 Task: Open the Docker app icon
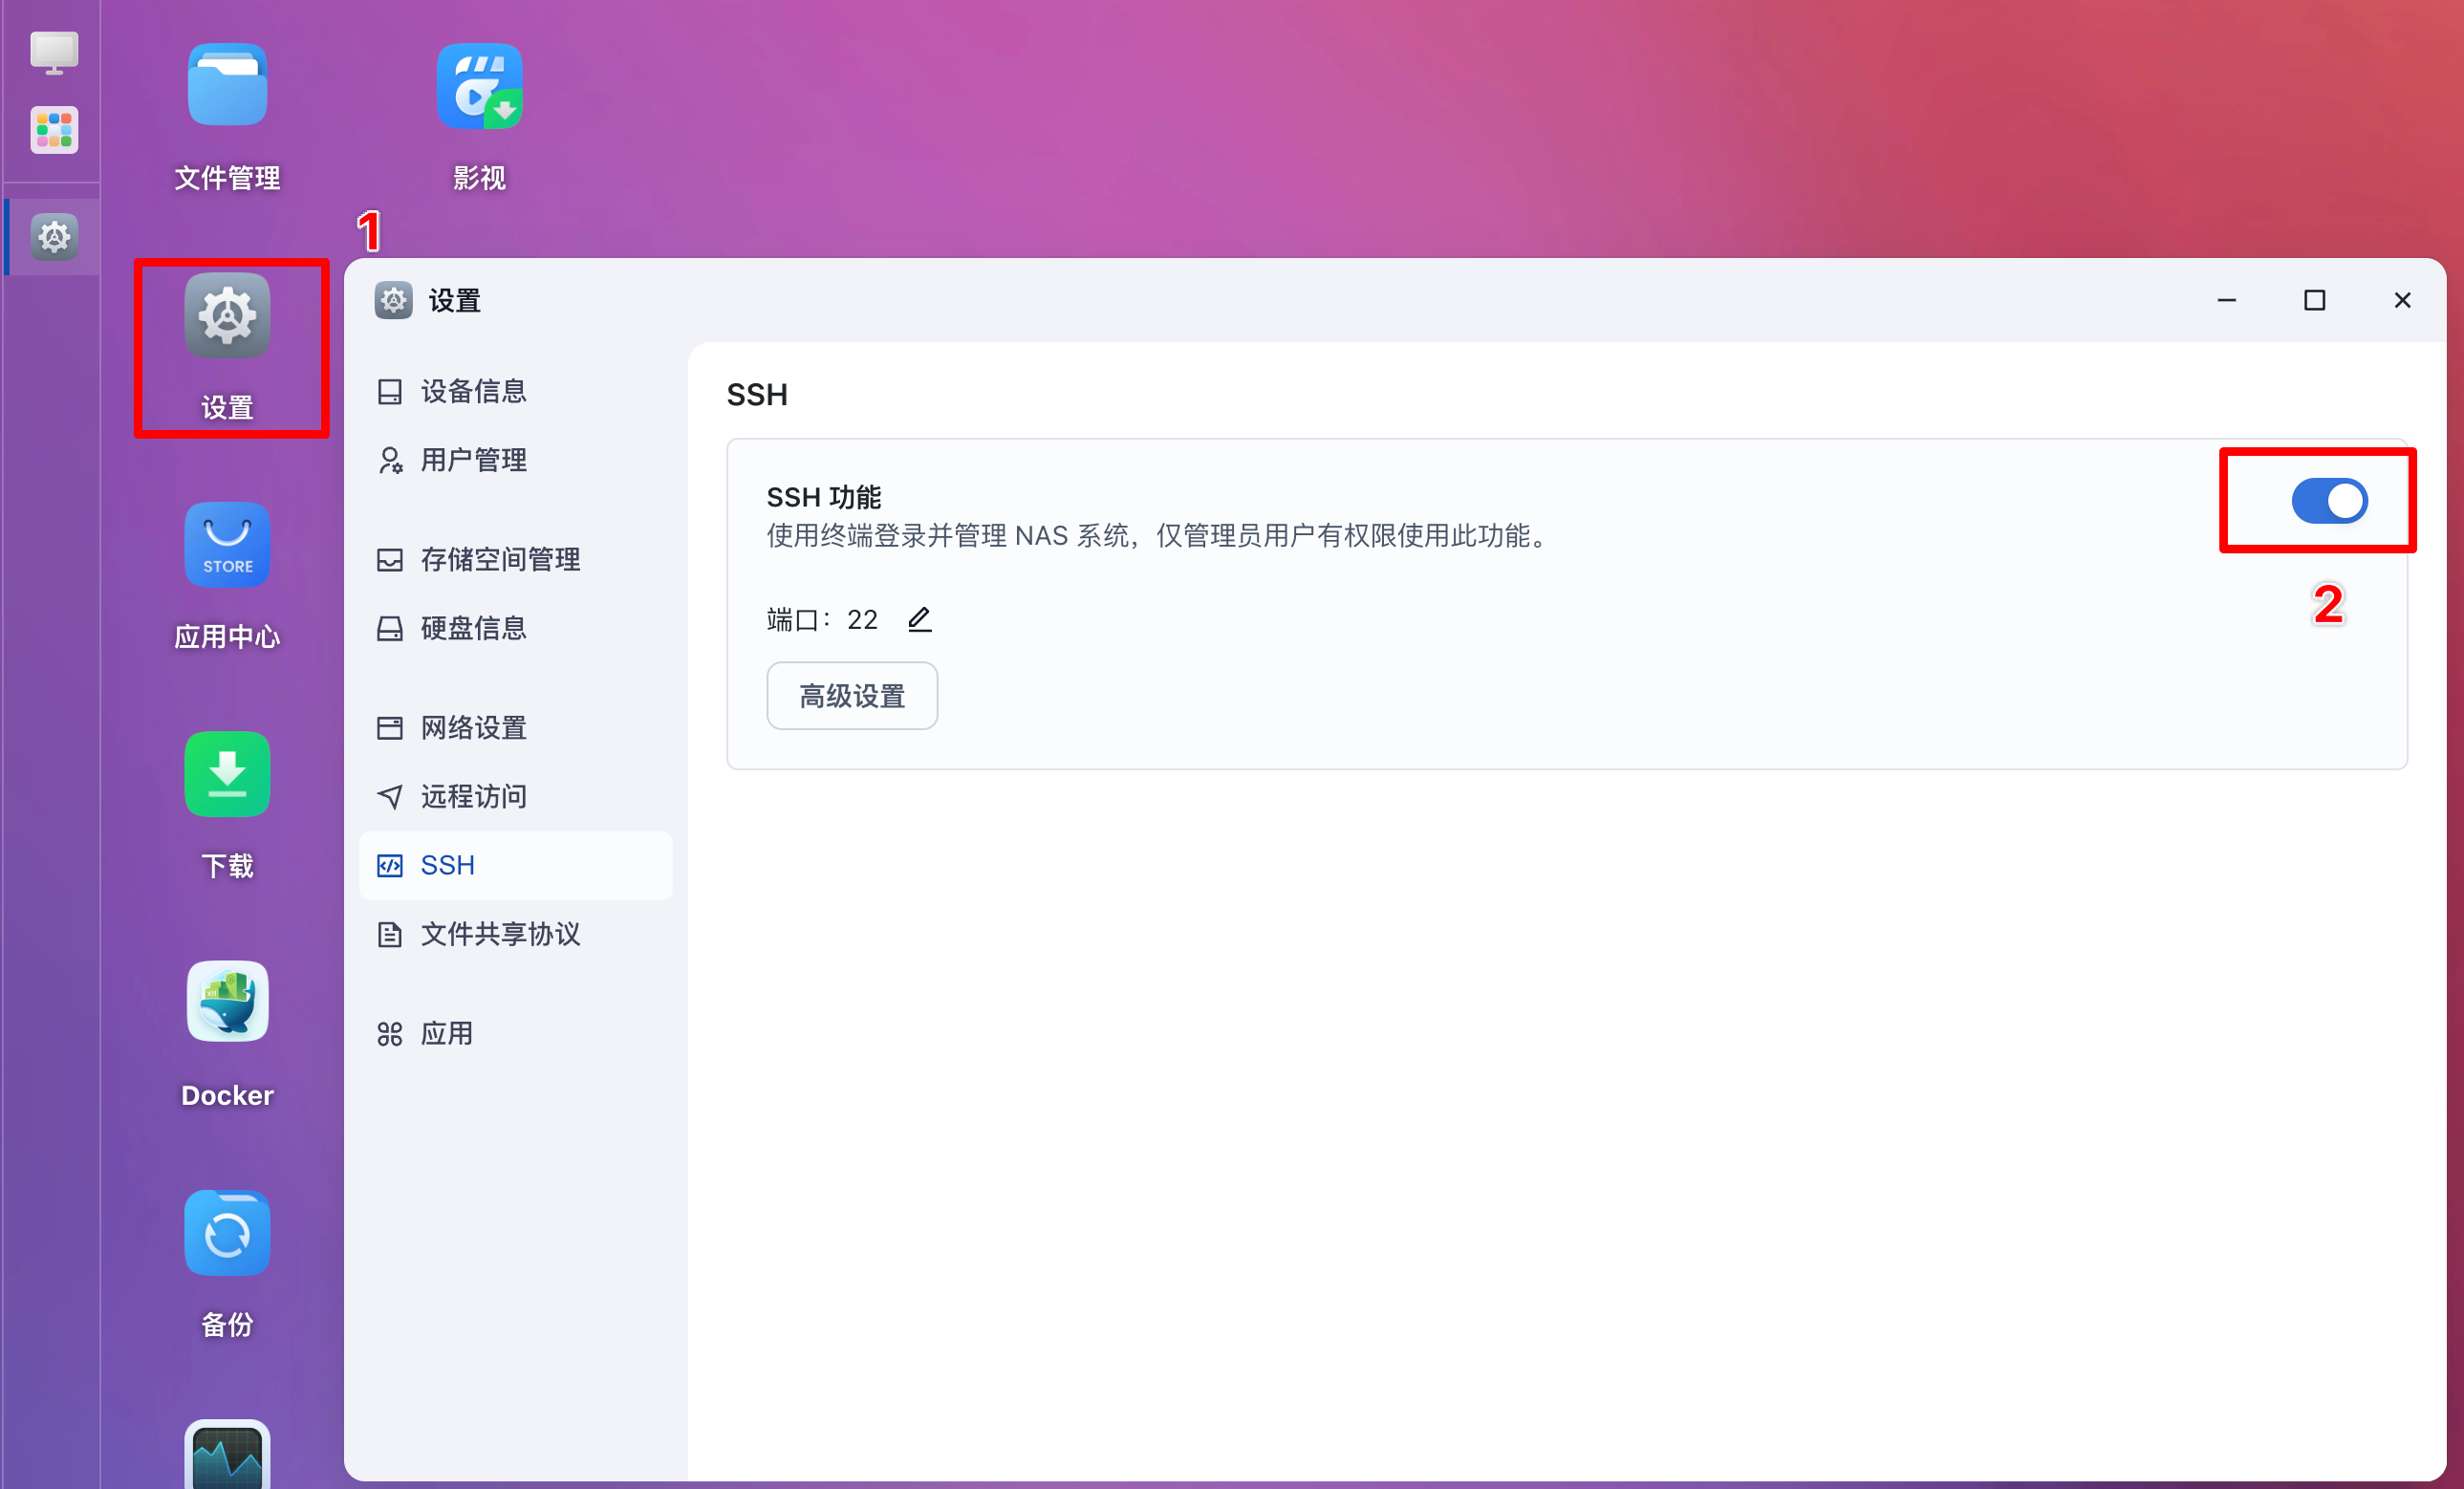(x=227, y=1003)
